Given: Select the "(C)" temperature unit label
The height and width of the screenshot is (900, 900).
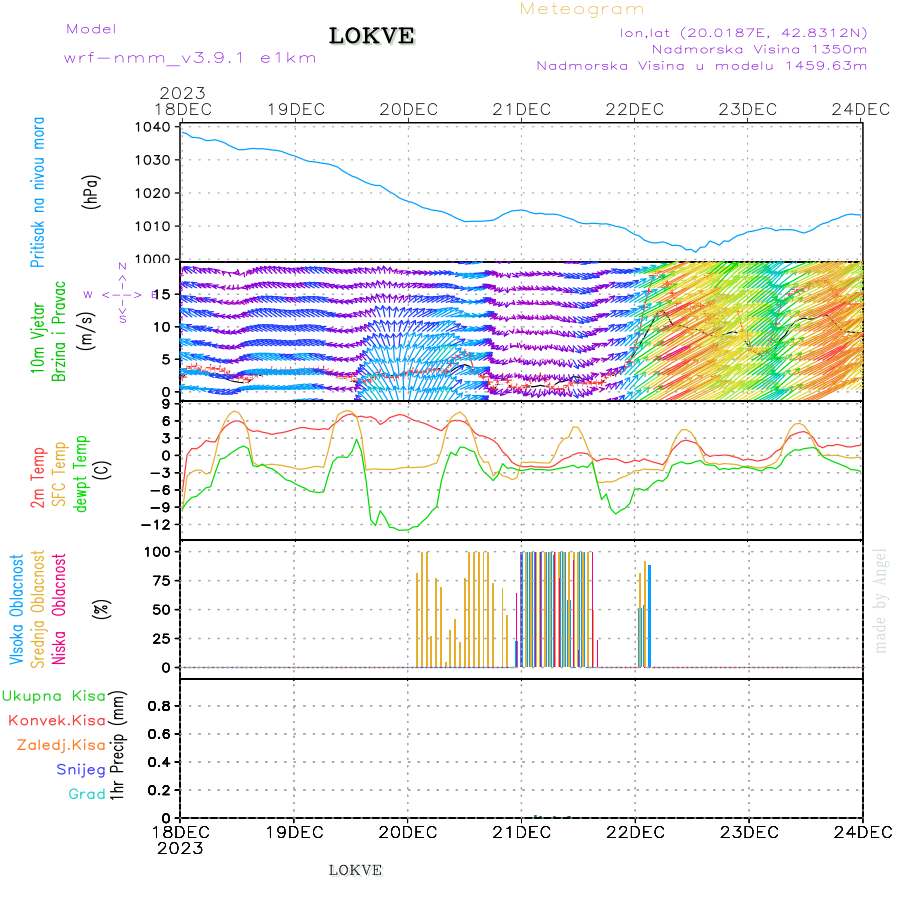Looking at the screenshot, I should click(x=102, y=470).
